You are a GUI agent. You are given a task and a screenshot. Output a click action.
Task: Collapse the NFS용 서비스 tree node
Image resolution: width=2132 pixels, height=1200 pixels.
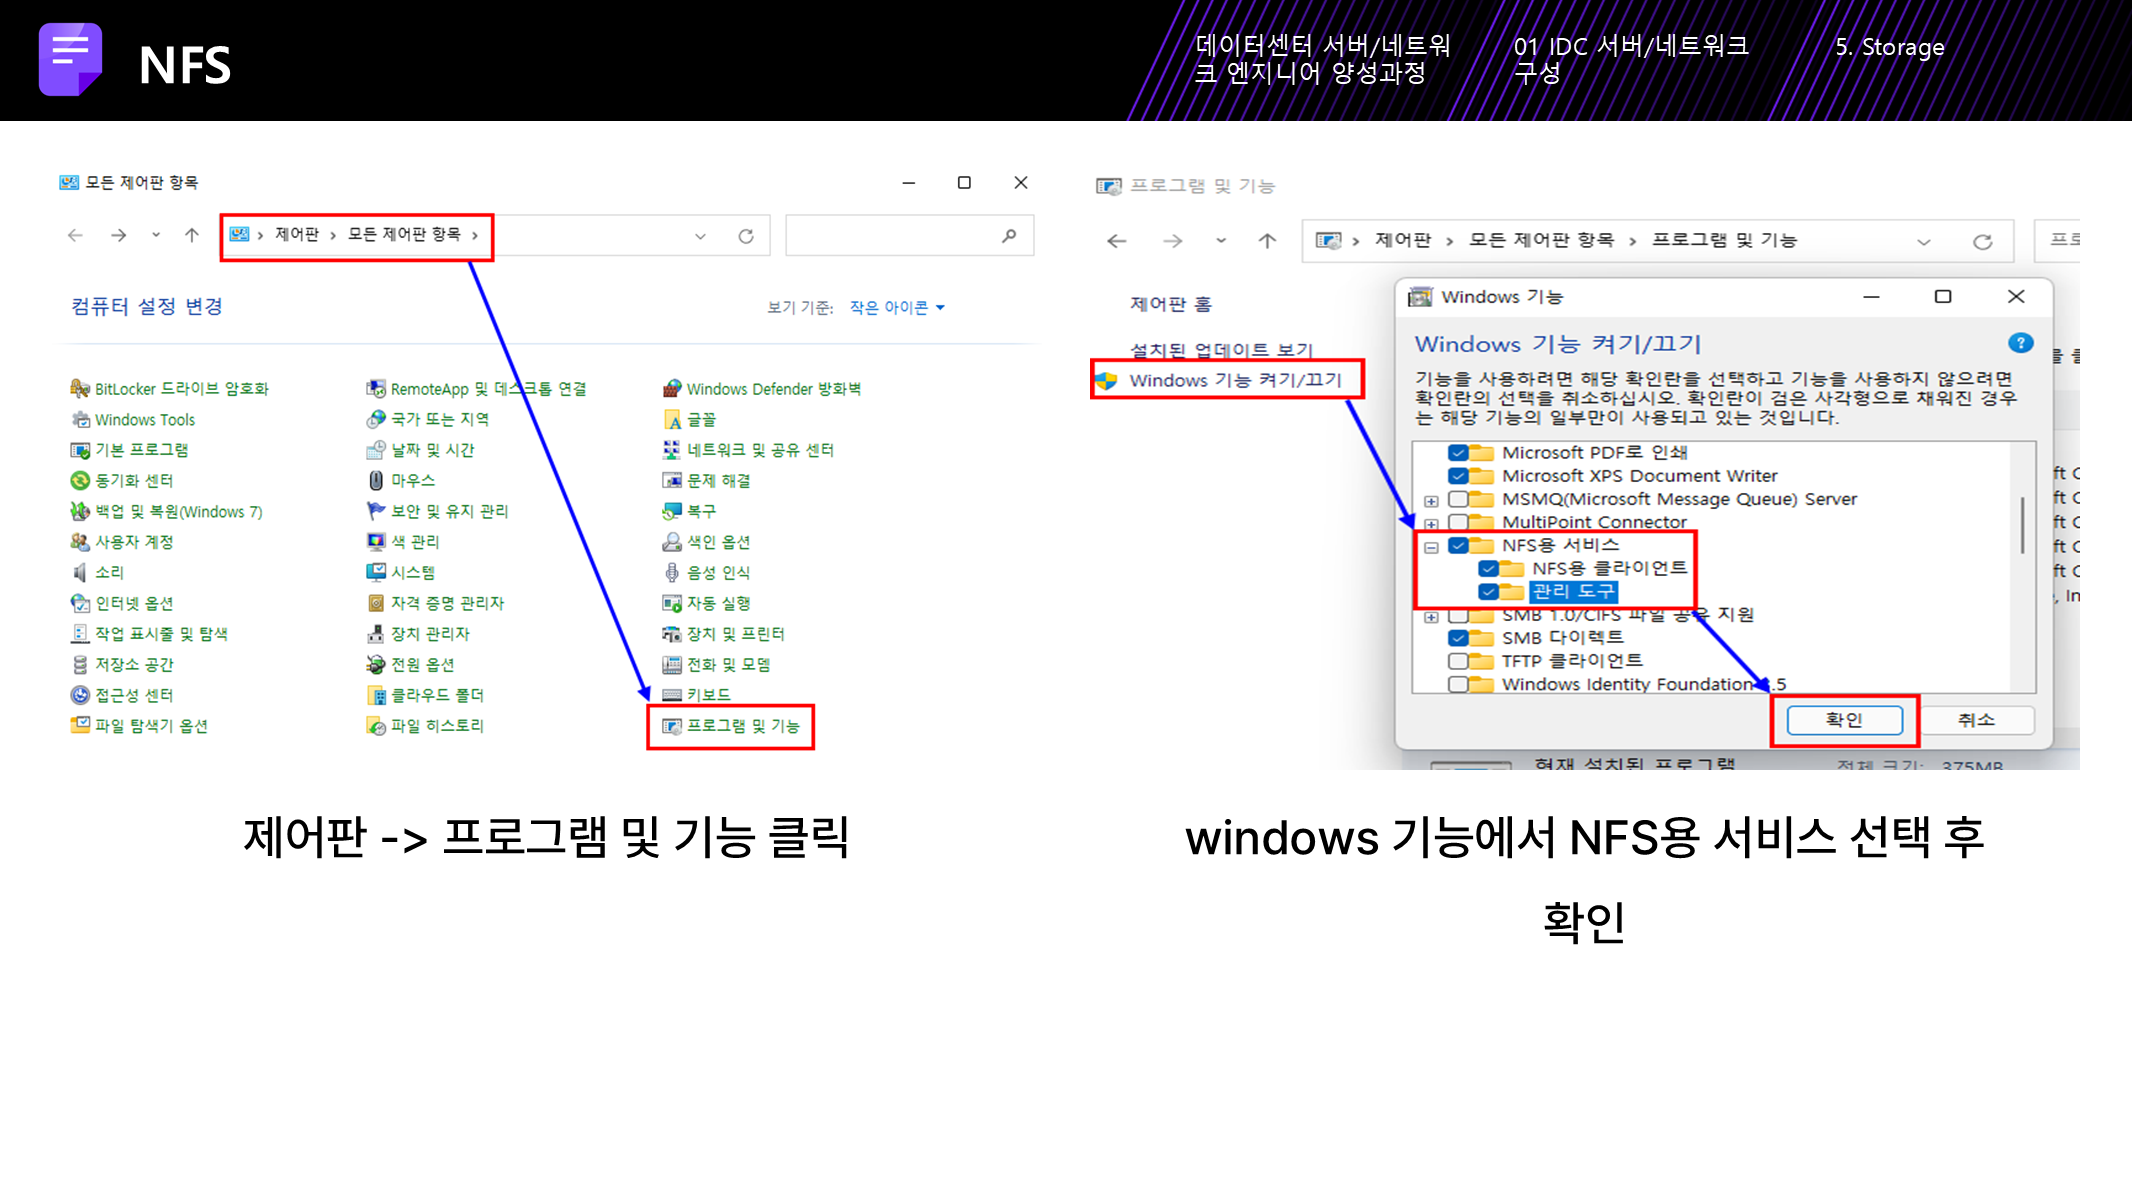point(1431,546)
